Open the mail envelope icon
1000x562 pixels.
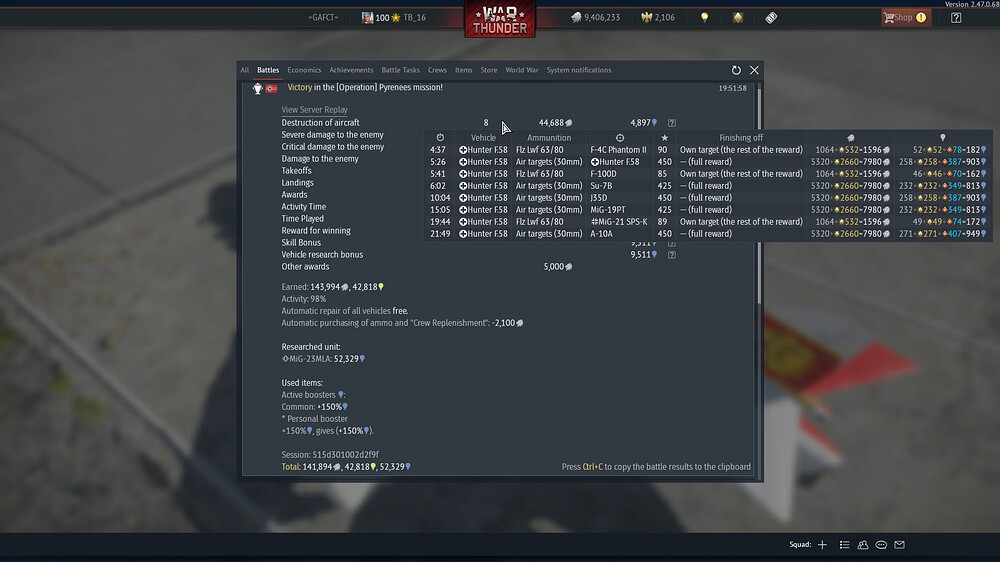coord(899,545)
